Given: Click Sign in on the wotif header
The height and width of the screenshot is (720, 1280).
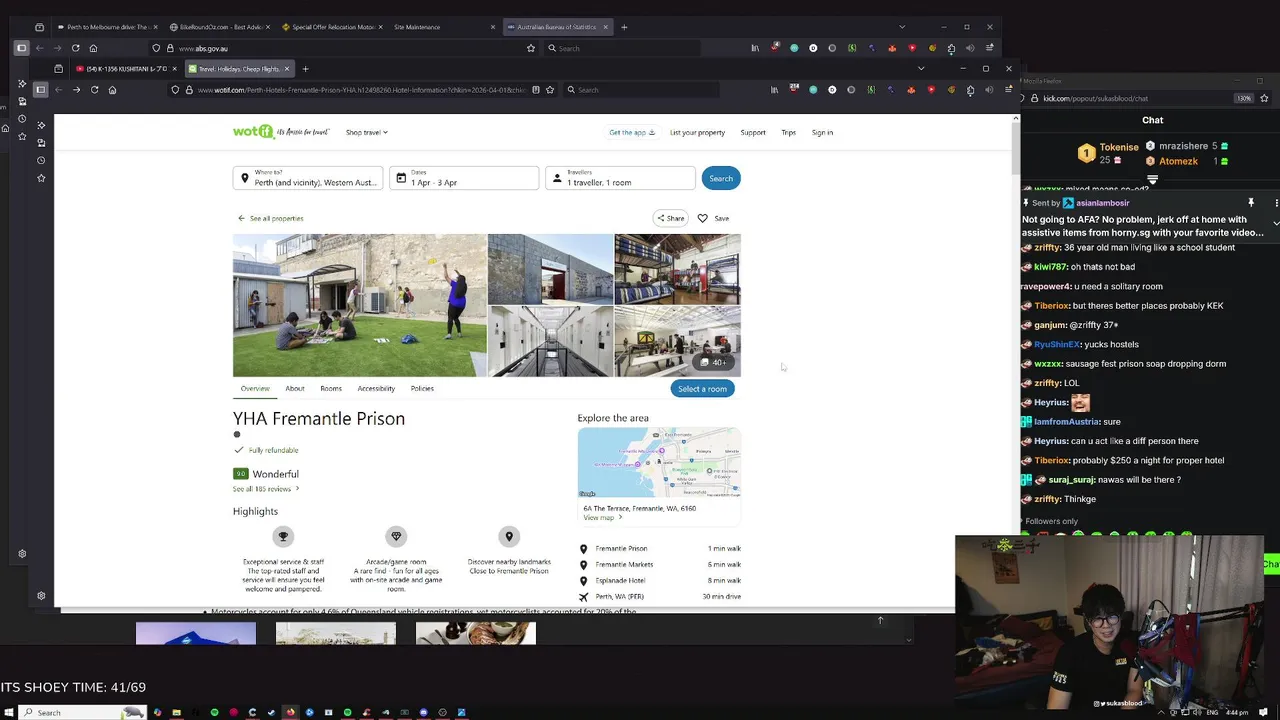Looking at the screenshot, I should tap(822, 132).
